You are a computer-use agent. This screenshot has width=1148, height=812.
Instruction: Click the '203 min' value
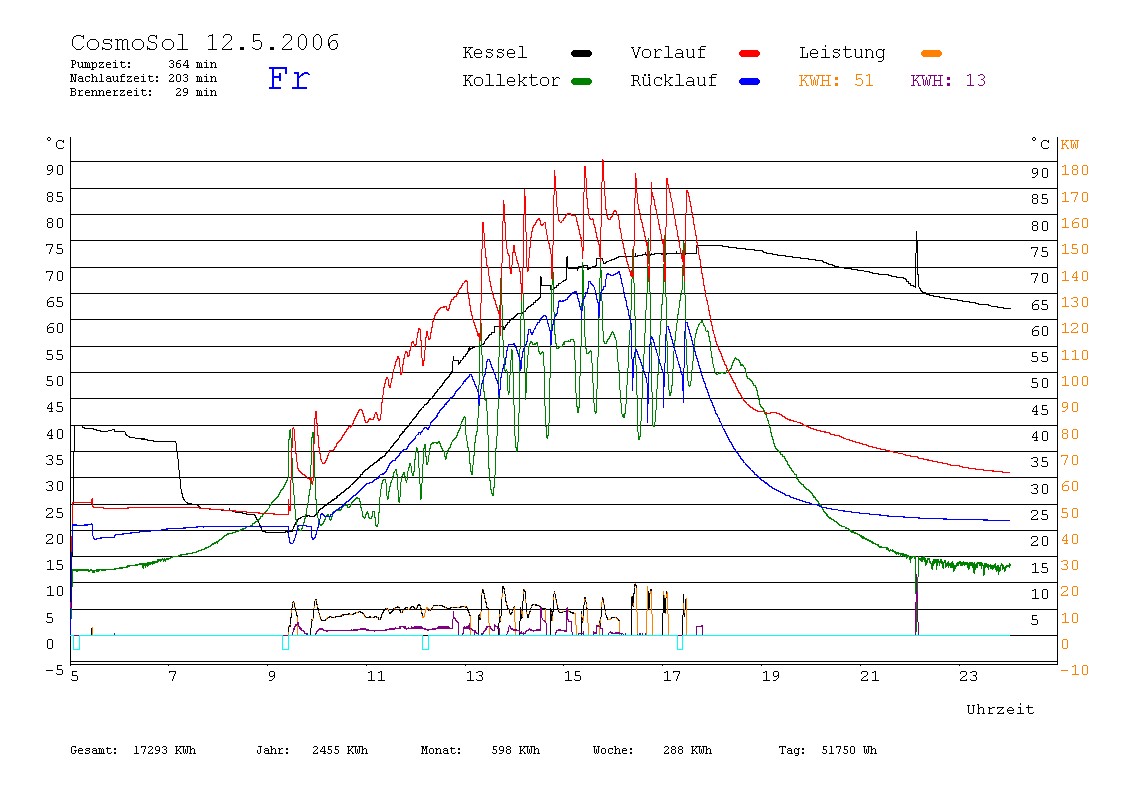pos(193,78)
